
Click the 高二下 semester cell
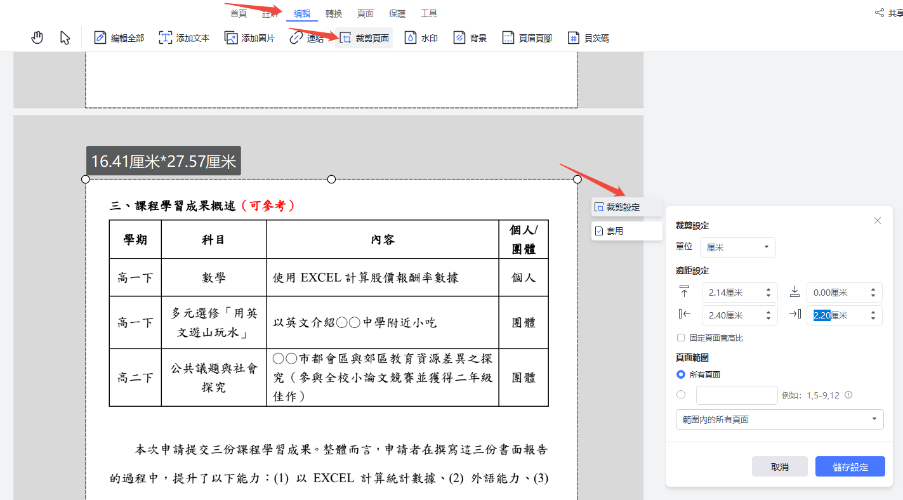[x=135, y=377]
